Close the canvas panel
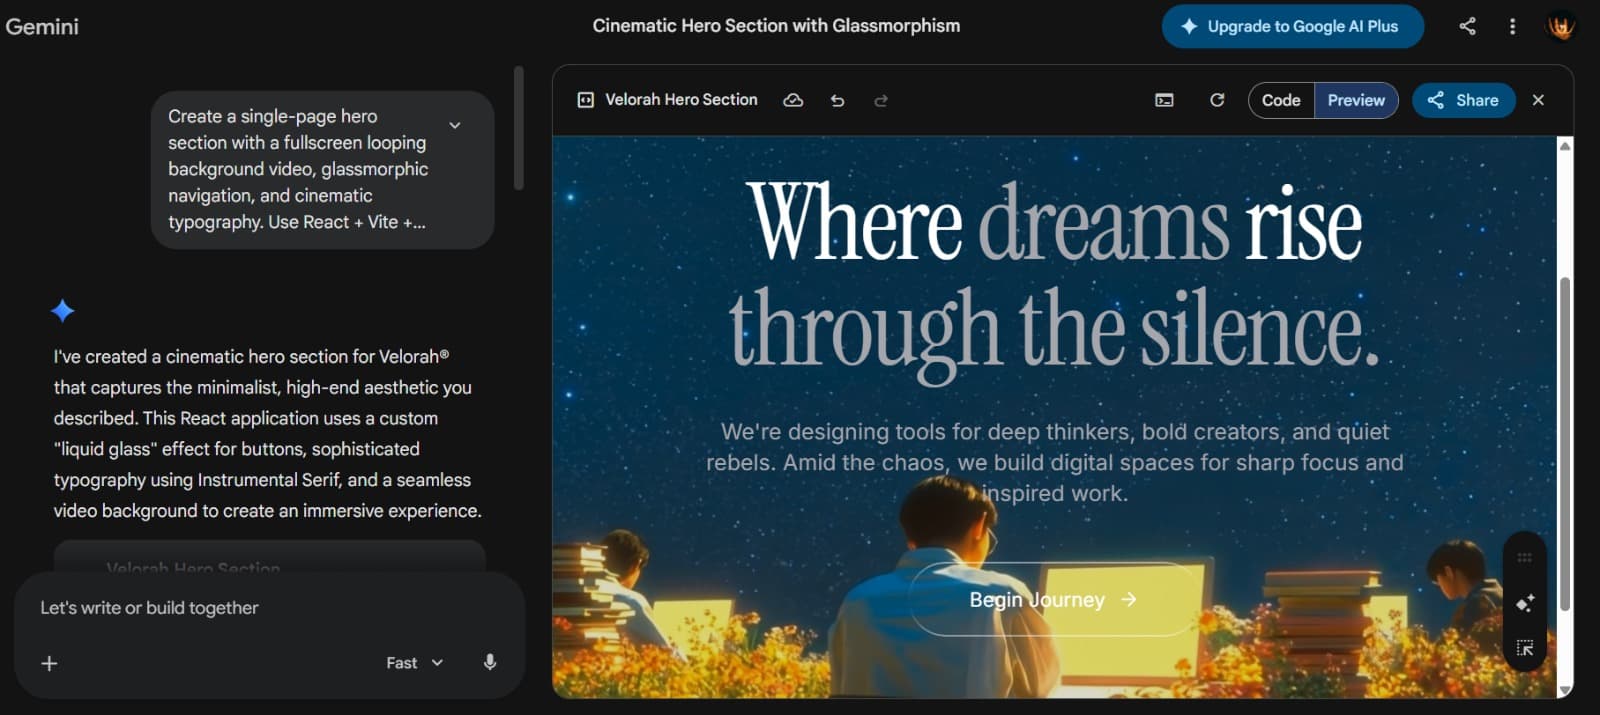The height and width of the screenshot is (715, 1600). (1538, 100)
